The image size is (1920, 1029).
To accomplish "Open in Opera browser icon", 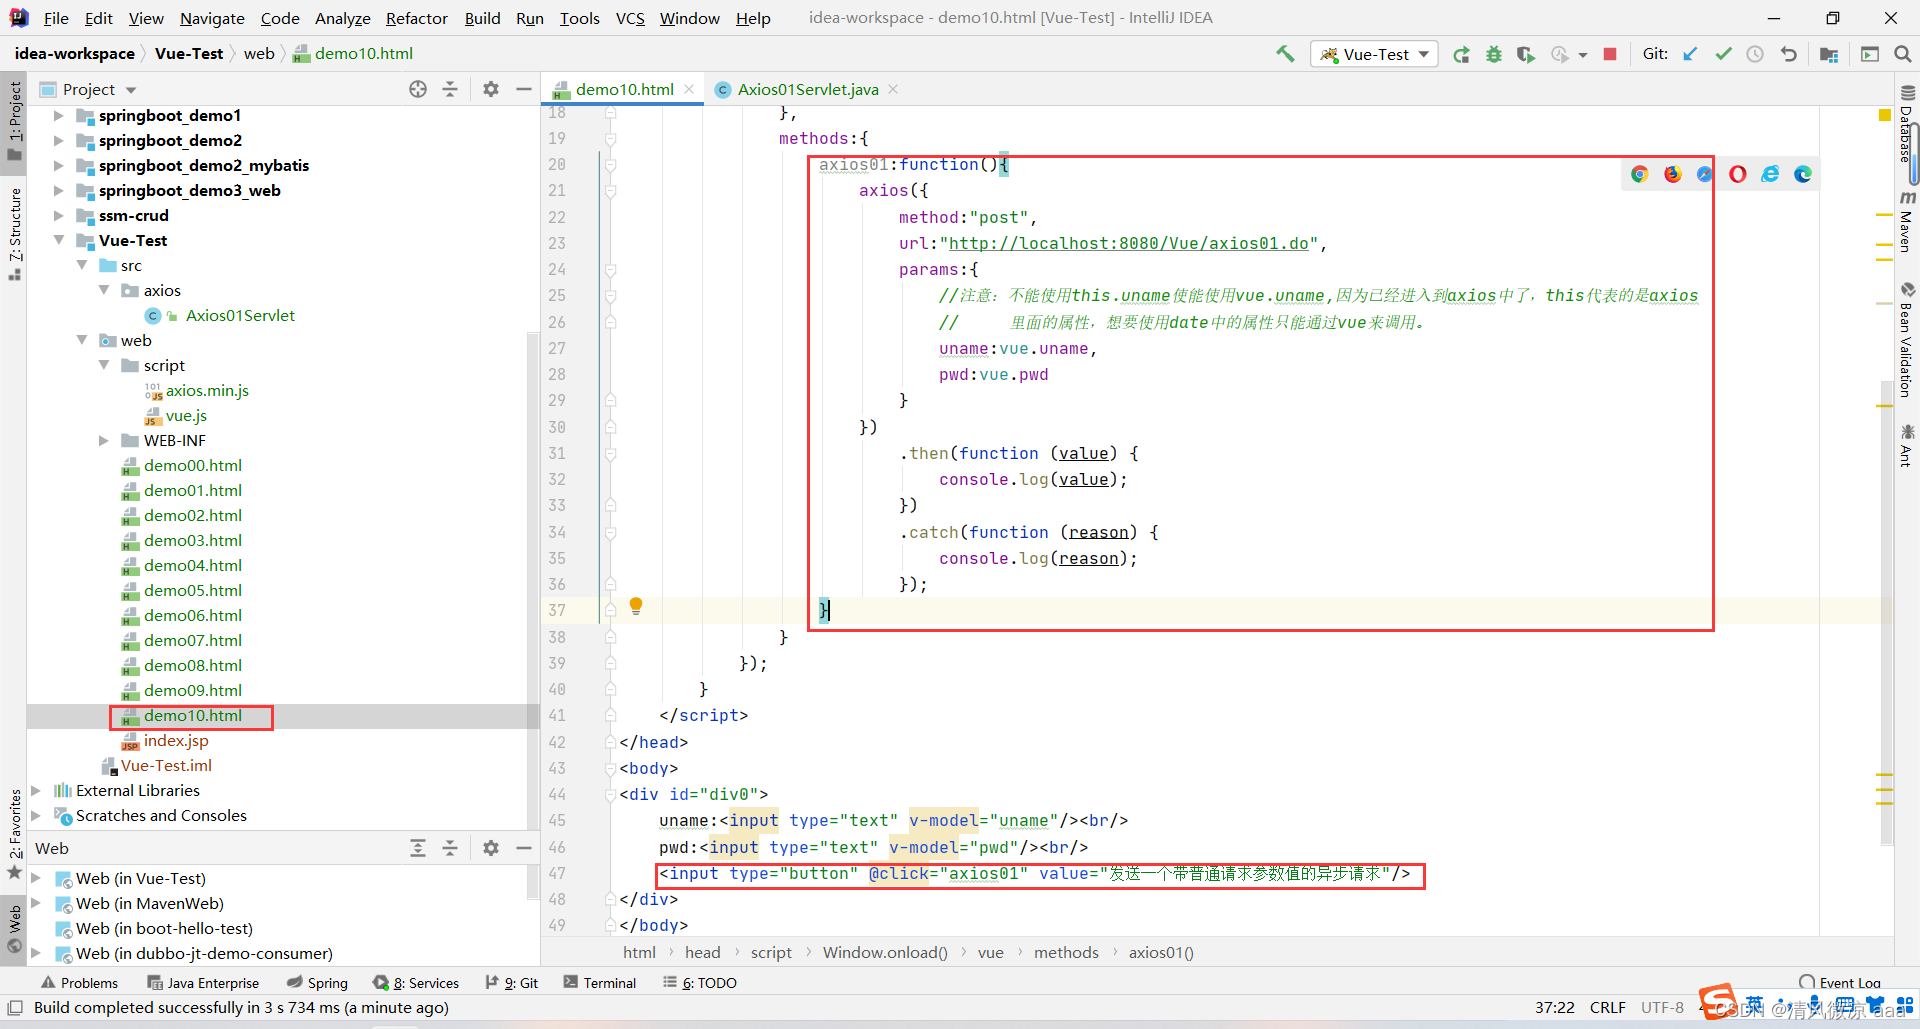I will click(x=1738, y=174).
